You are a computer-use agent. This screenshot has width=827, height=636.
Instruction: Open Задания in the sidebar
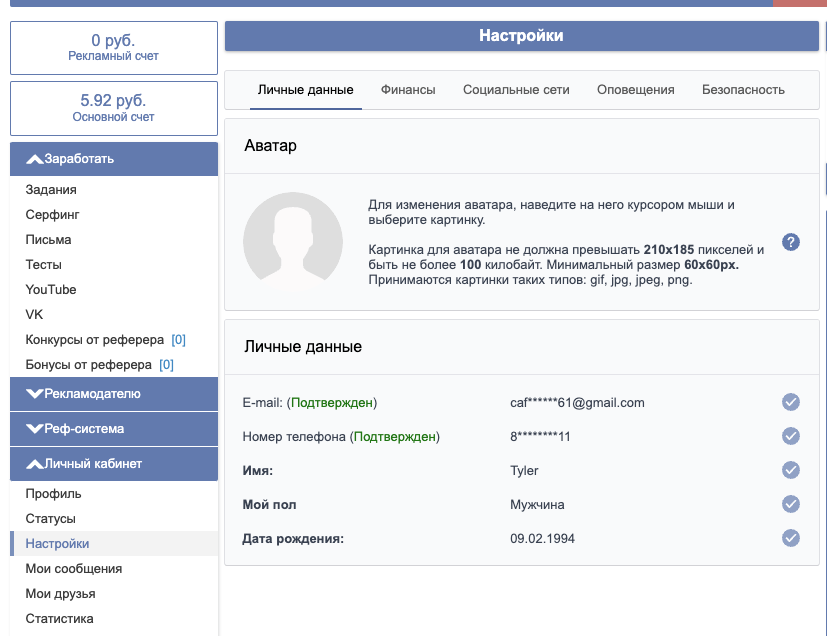[51, 190]
